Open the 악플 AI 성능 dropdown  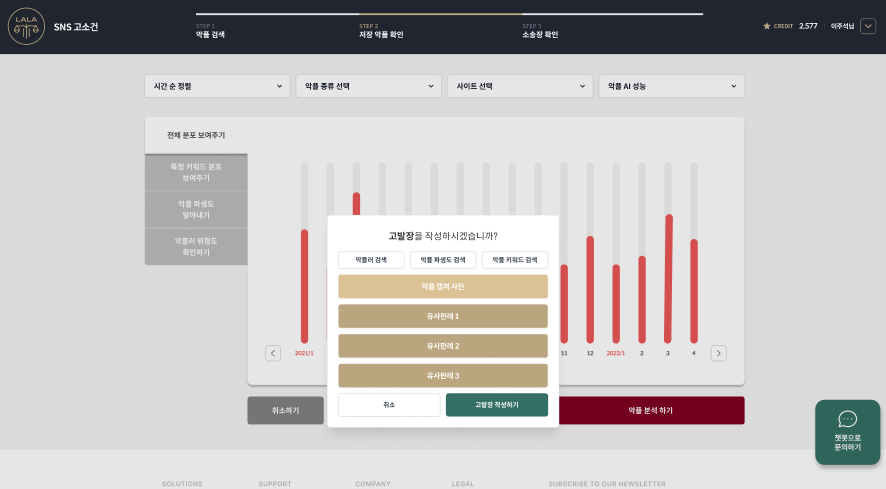coord(670,86)
